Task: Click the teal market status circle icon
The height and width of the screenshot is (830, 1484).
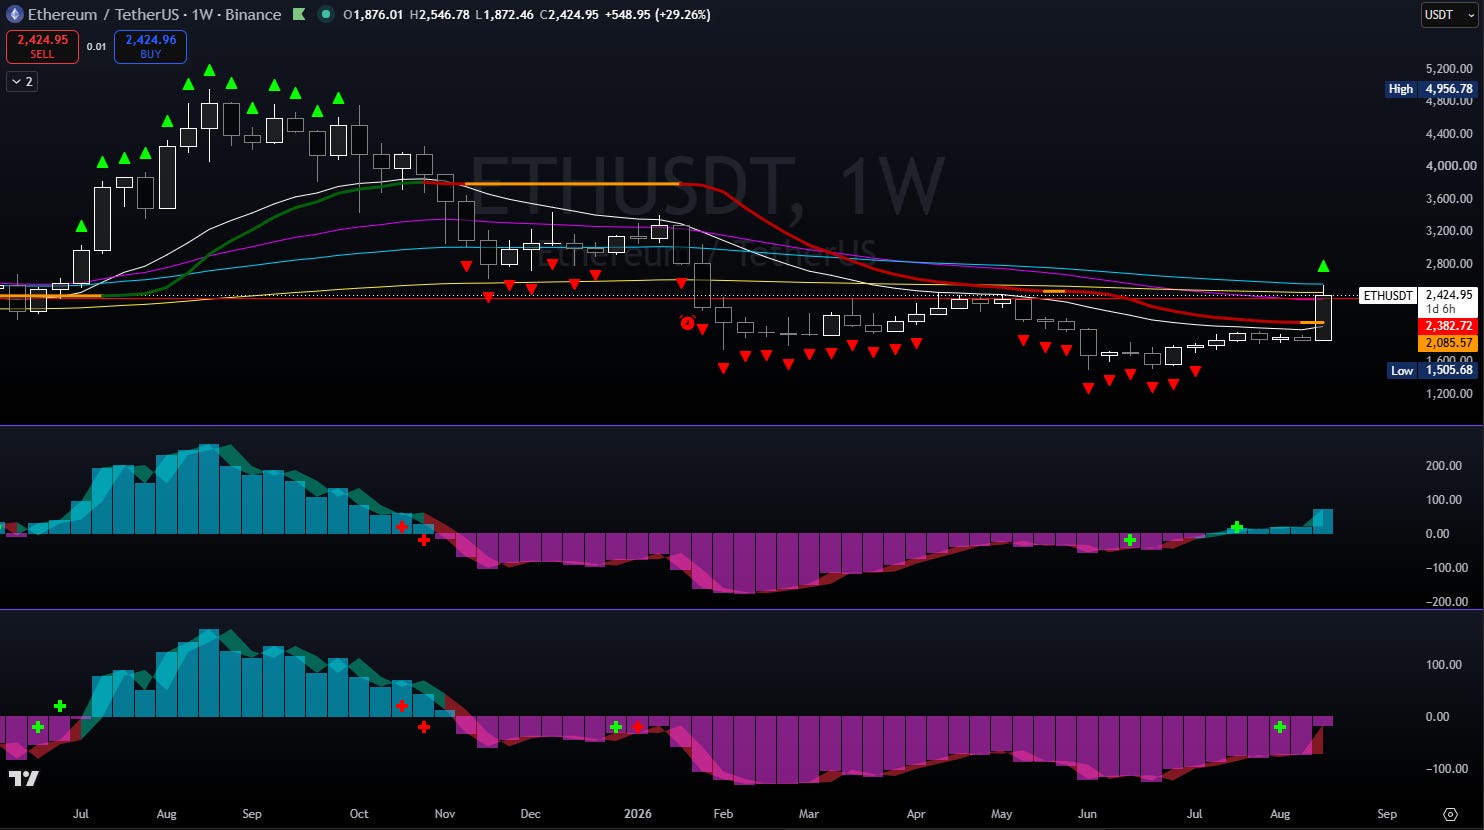Action: 326,15
